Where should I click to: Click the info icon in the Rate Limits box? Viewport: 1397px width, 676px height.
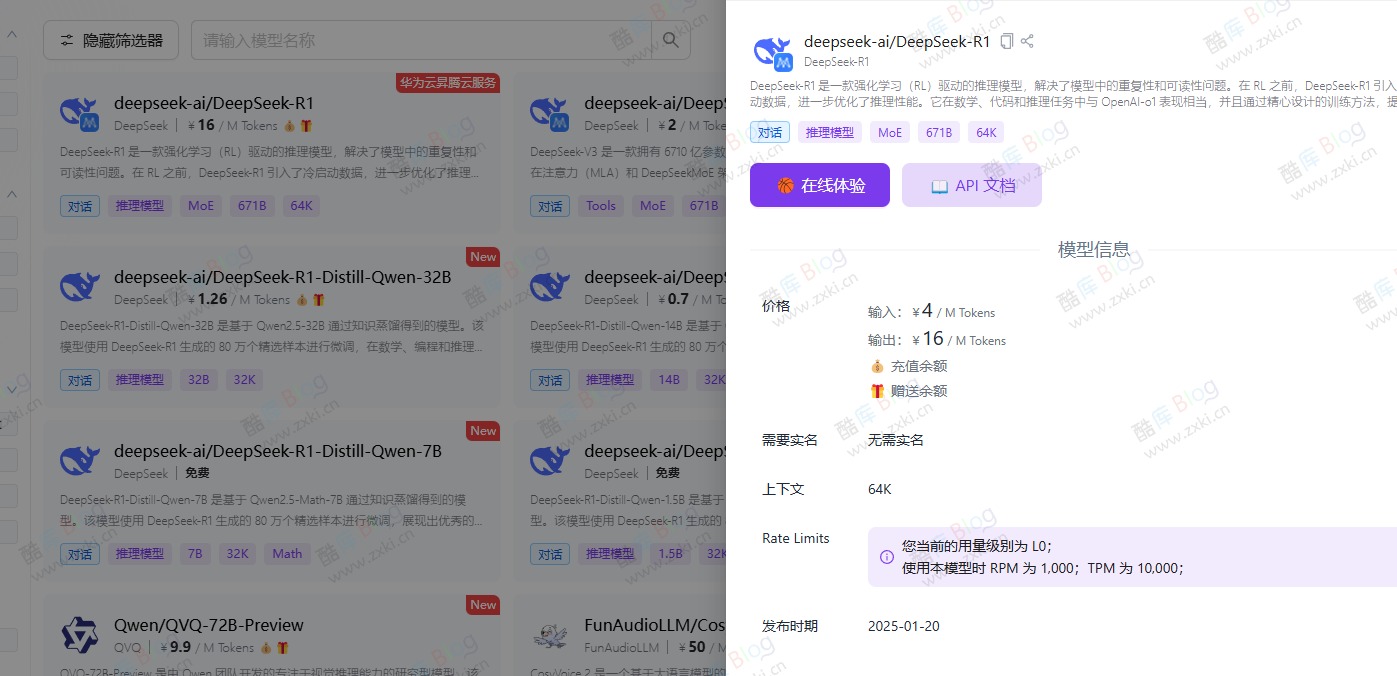click(887, 557)
